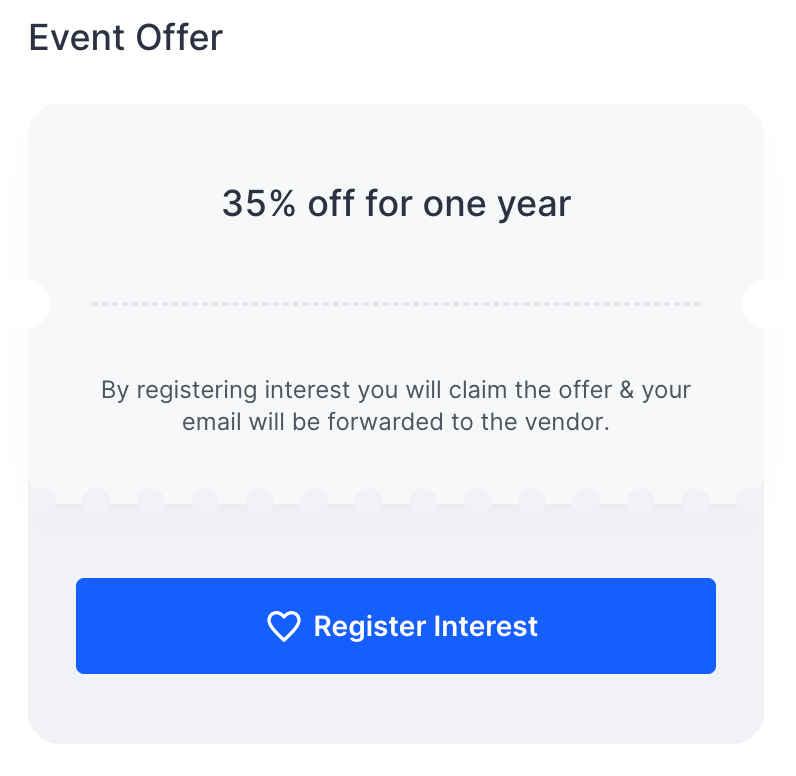The height and width of the screenshot is (776, 796).
Task: Click the right semicircle notch of coupon
Action: coord(756,303)
